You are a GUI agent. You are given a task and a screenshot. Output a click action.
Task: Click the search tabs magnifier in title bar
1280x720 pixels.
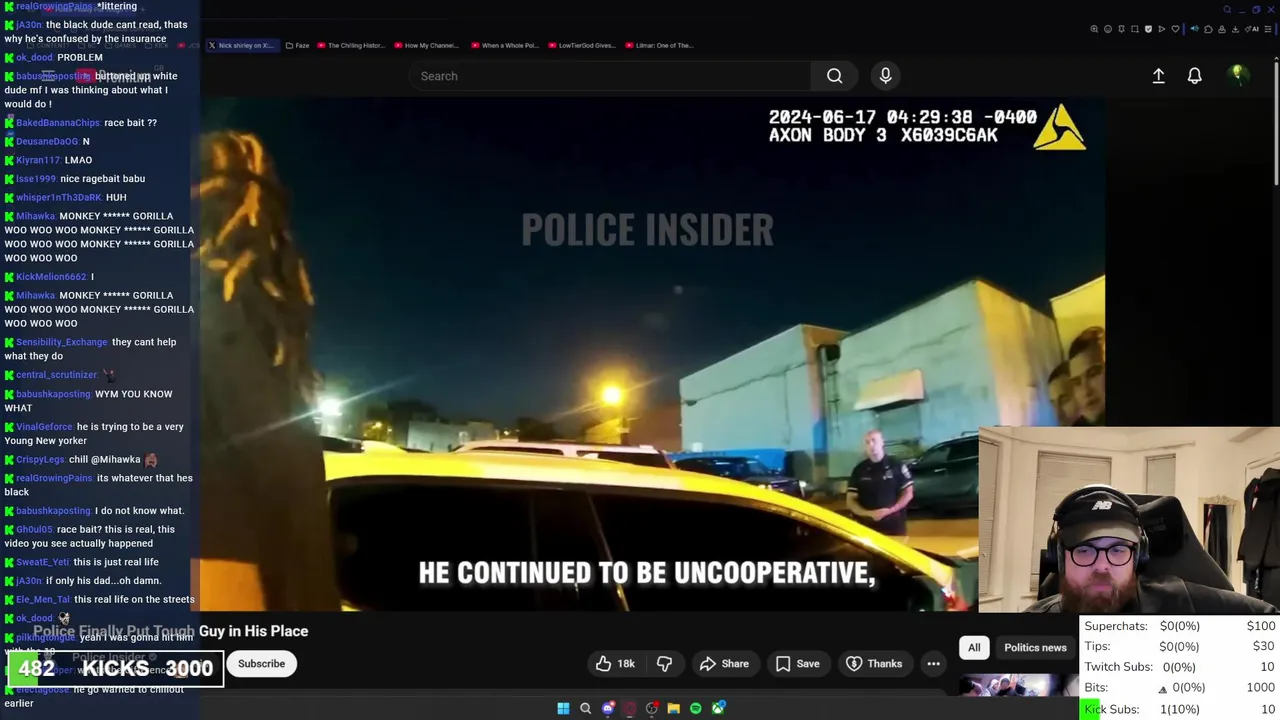[x=1227, y=10]
